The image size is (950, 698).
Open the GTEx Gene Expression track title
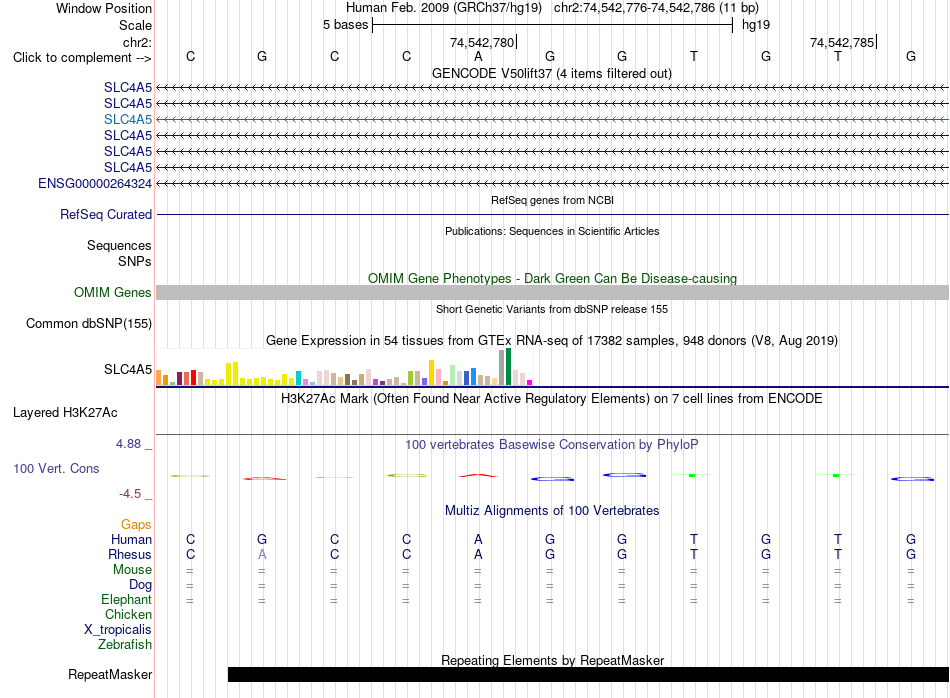coord(552,341)
